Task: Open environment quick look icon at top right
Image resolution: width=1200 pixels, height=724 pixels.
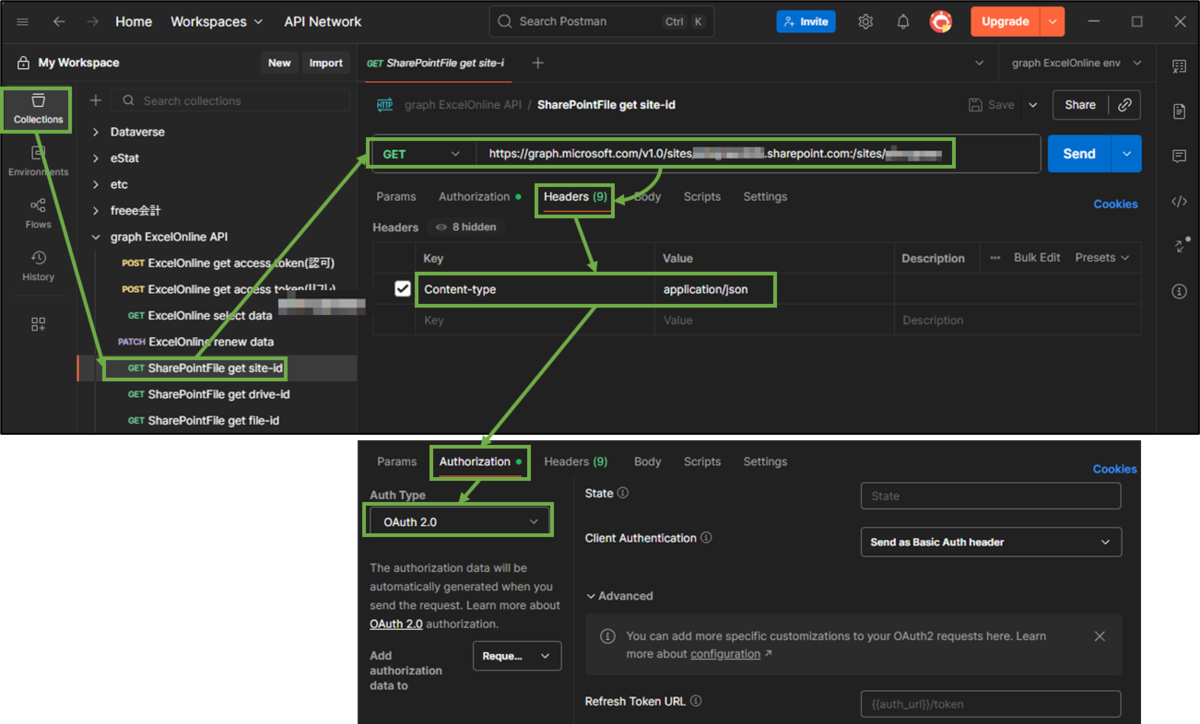Action: pyautogui.click(x=1179, y=66)
